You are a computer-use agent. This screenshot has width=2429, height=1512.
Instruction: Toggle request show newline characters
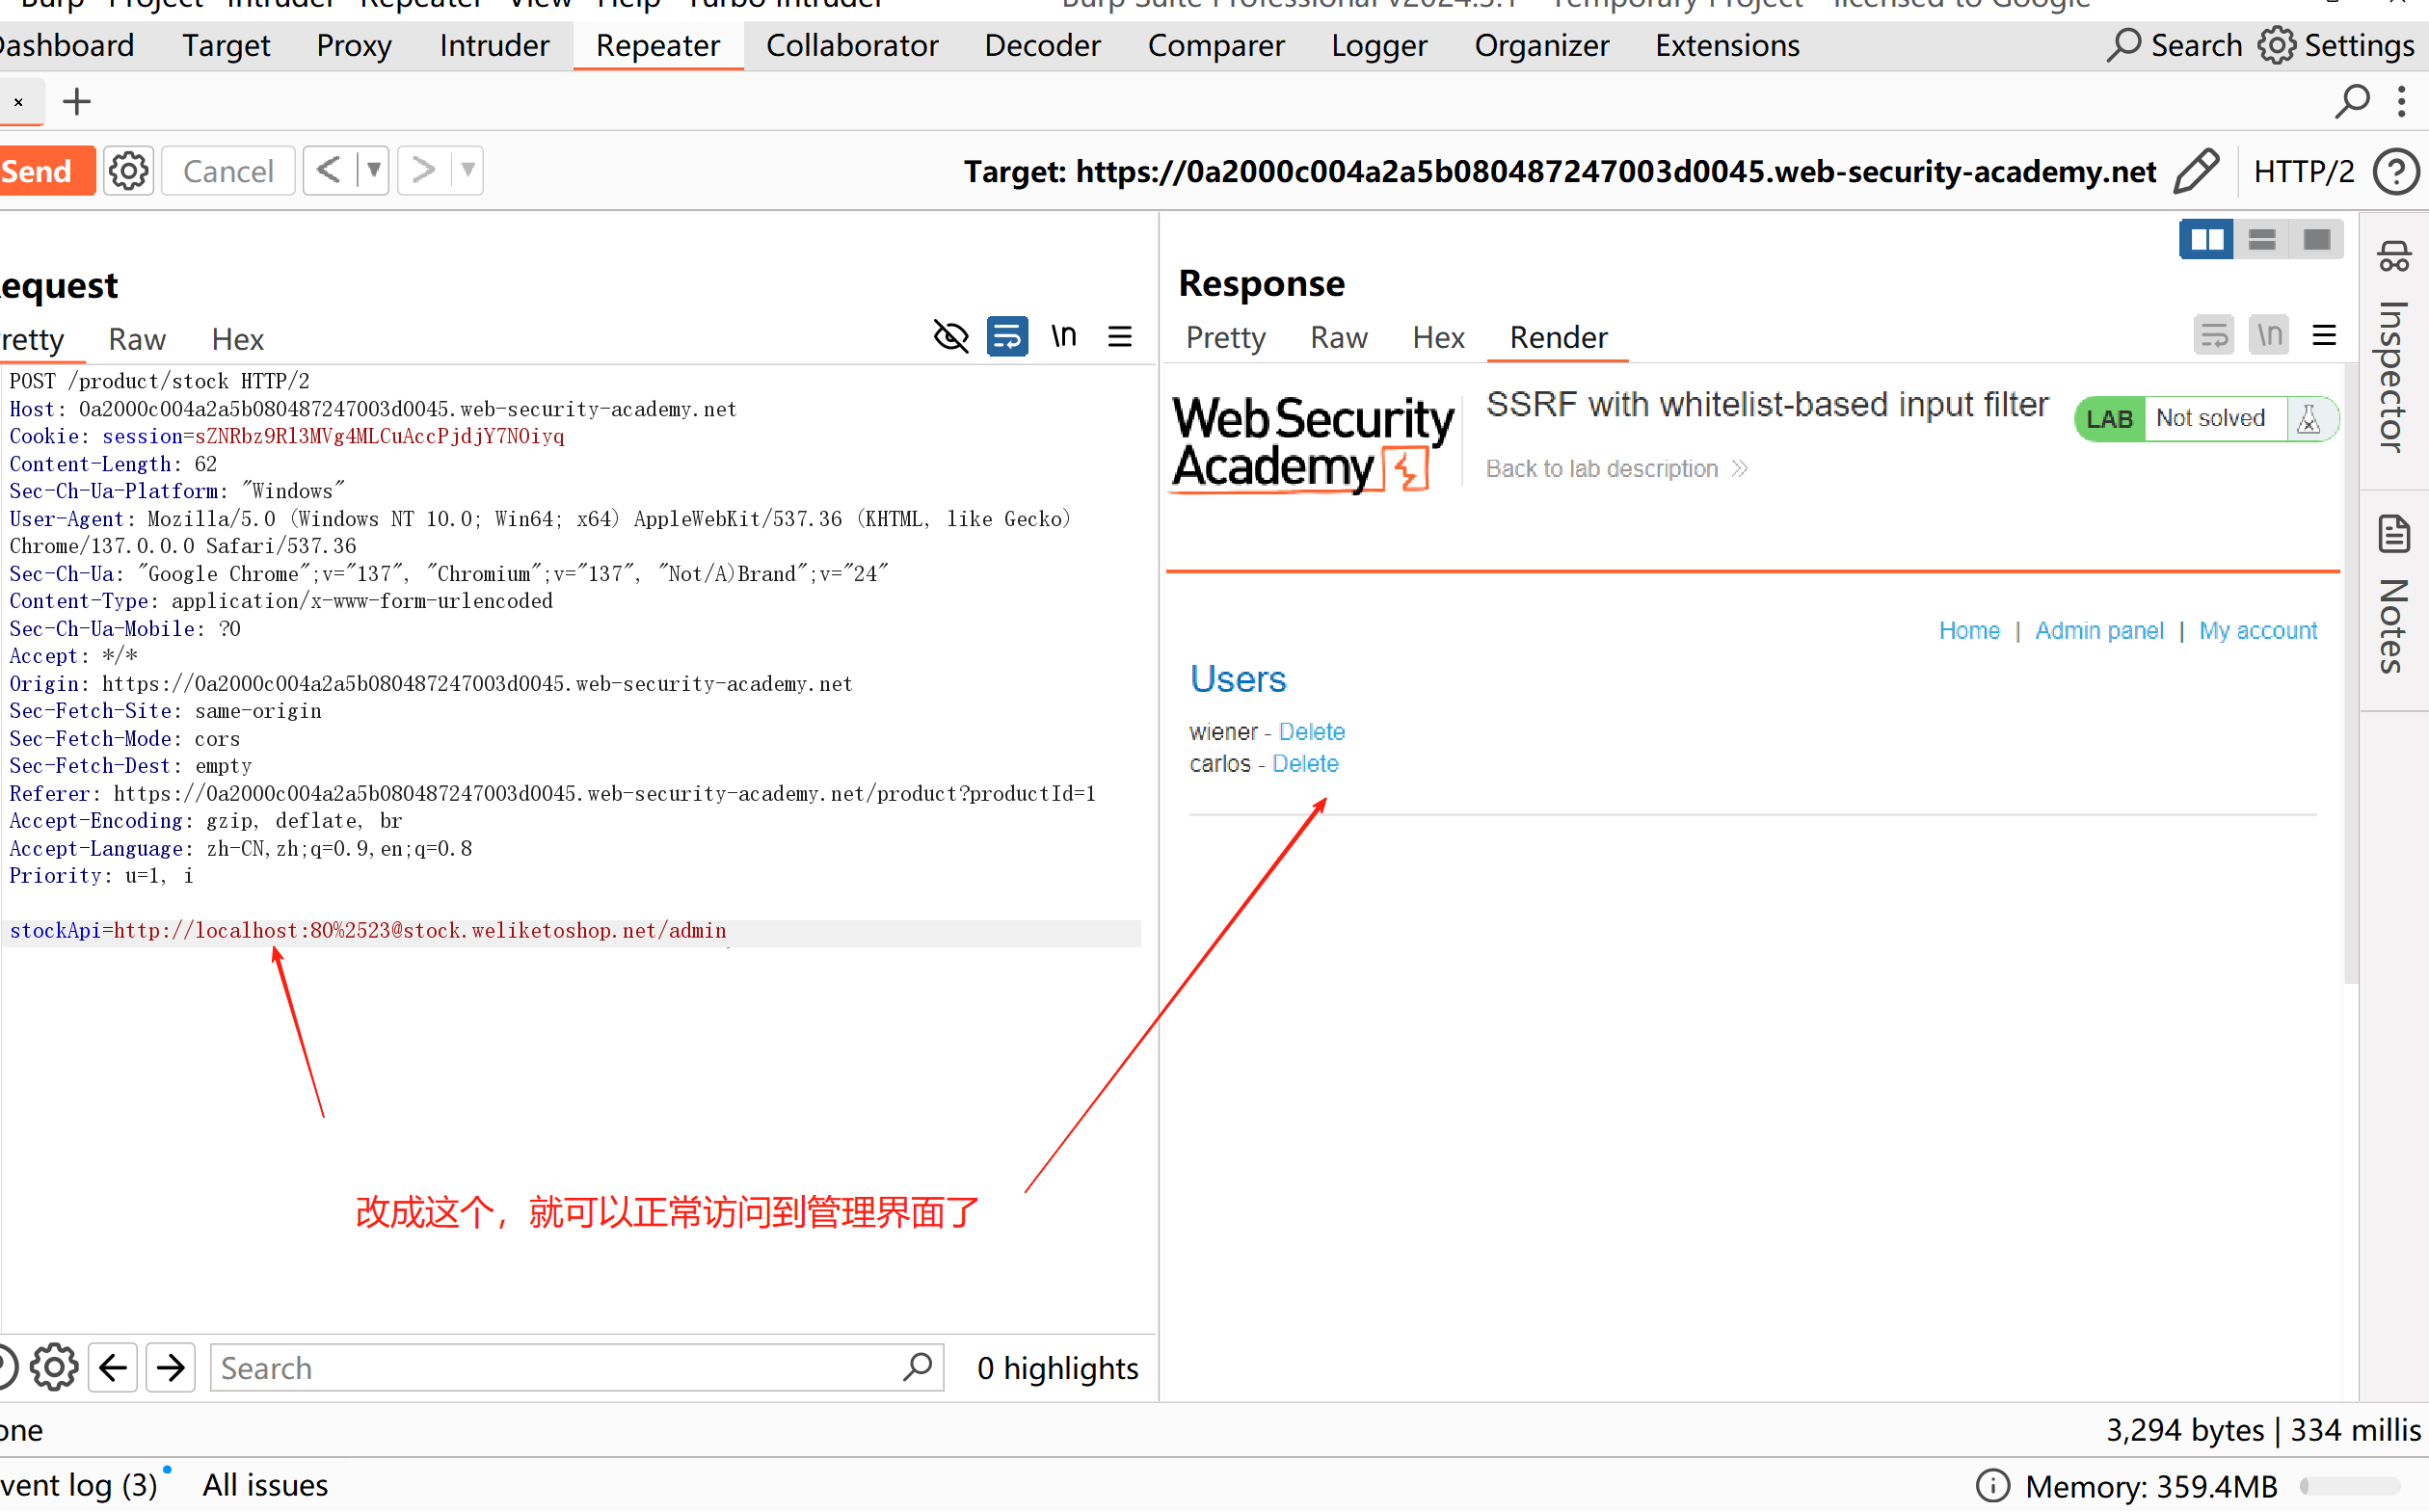(1064, 337)
